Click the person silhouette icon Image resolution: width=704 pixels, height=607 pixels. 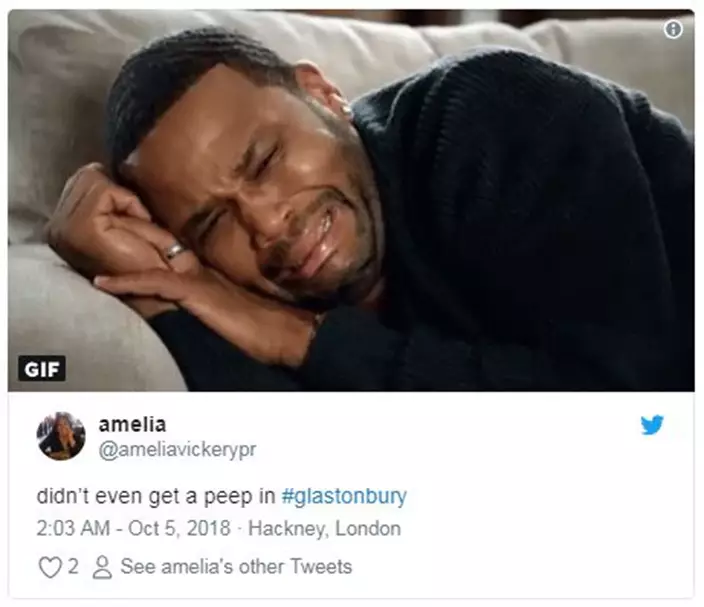point(102,567)
